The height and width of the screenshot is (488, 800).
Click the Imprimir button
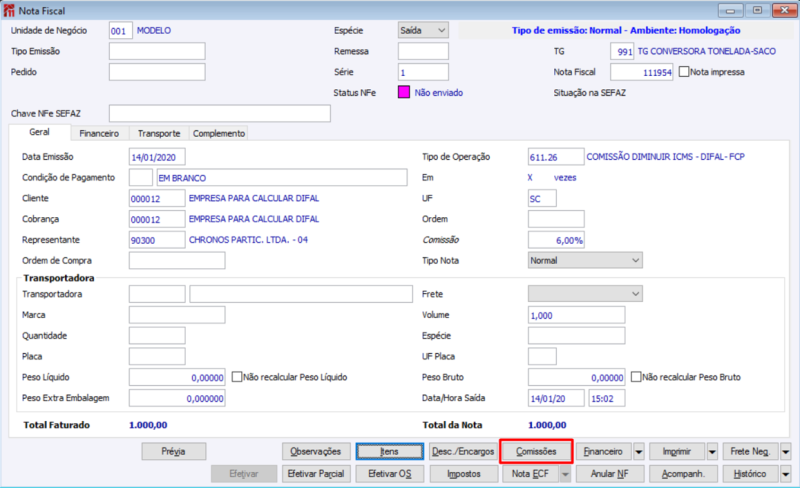pyautogui.click(x=677, y=452)
